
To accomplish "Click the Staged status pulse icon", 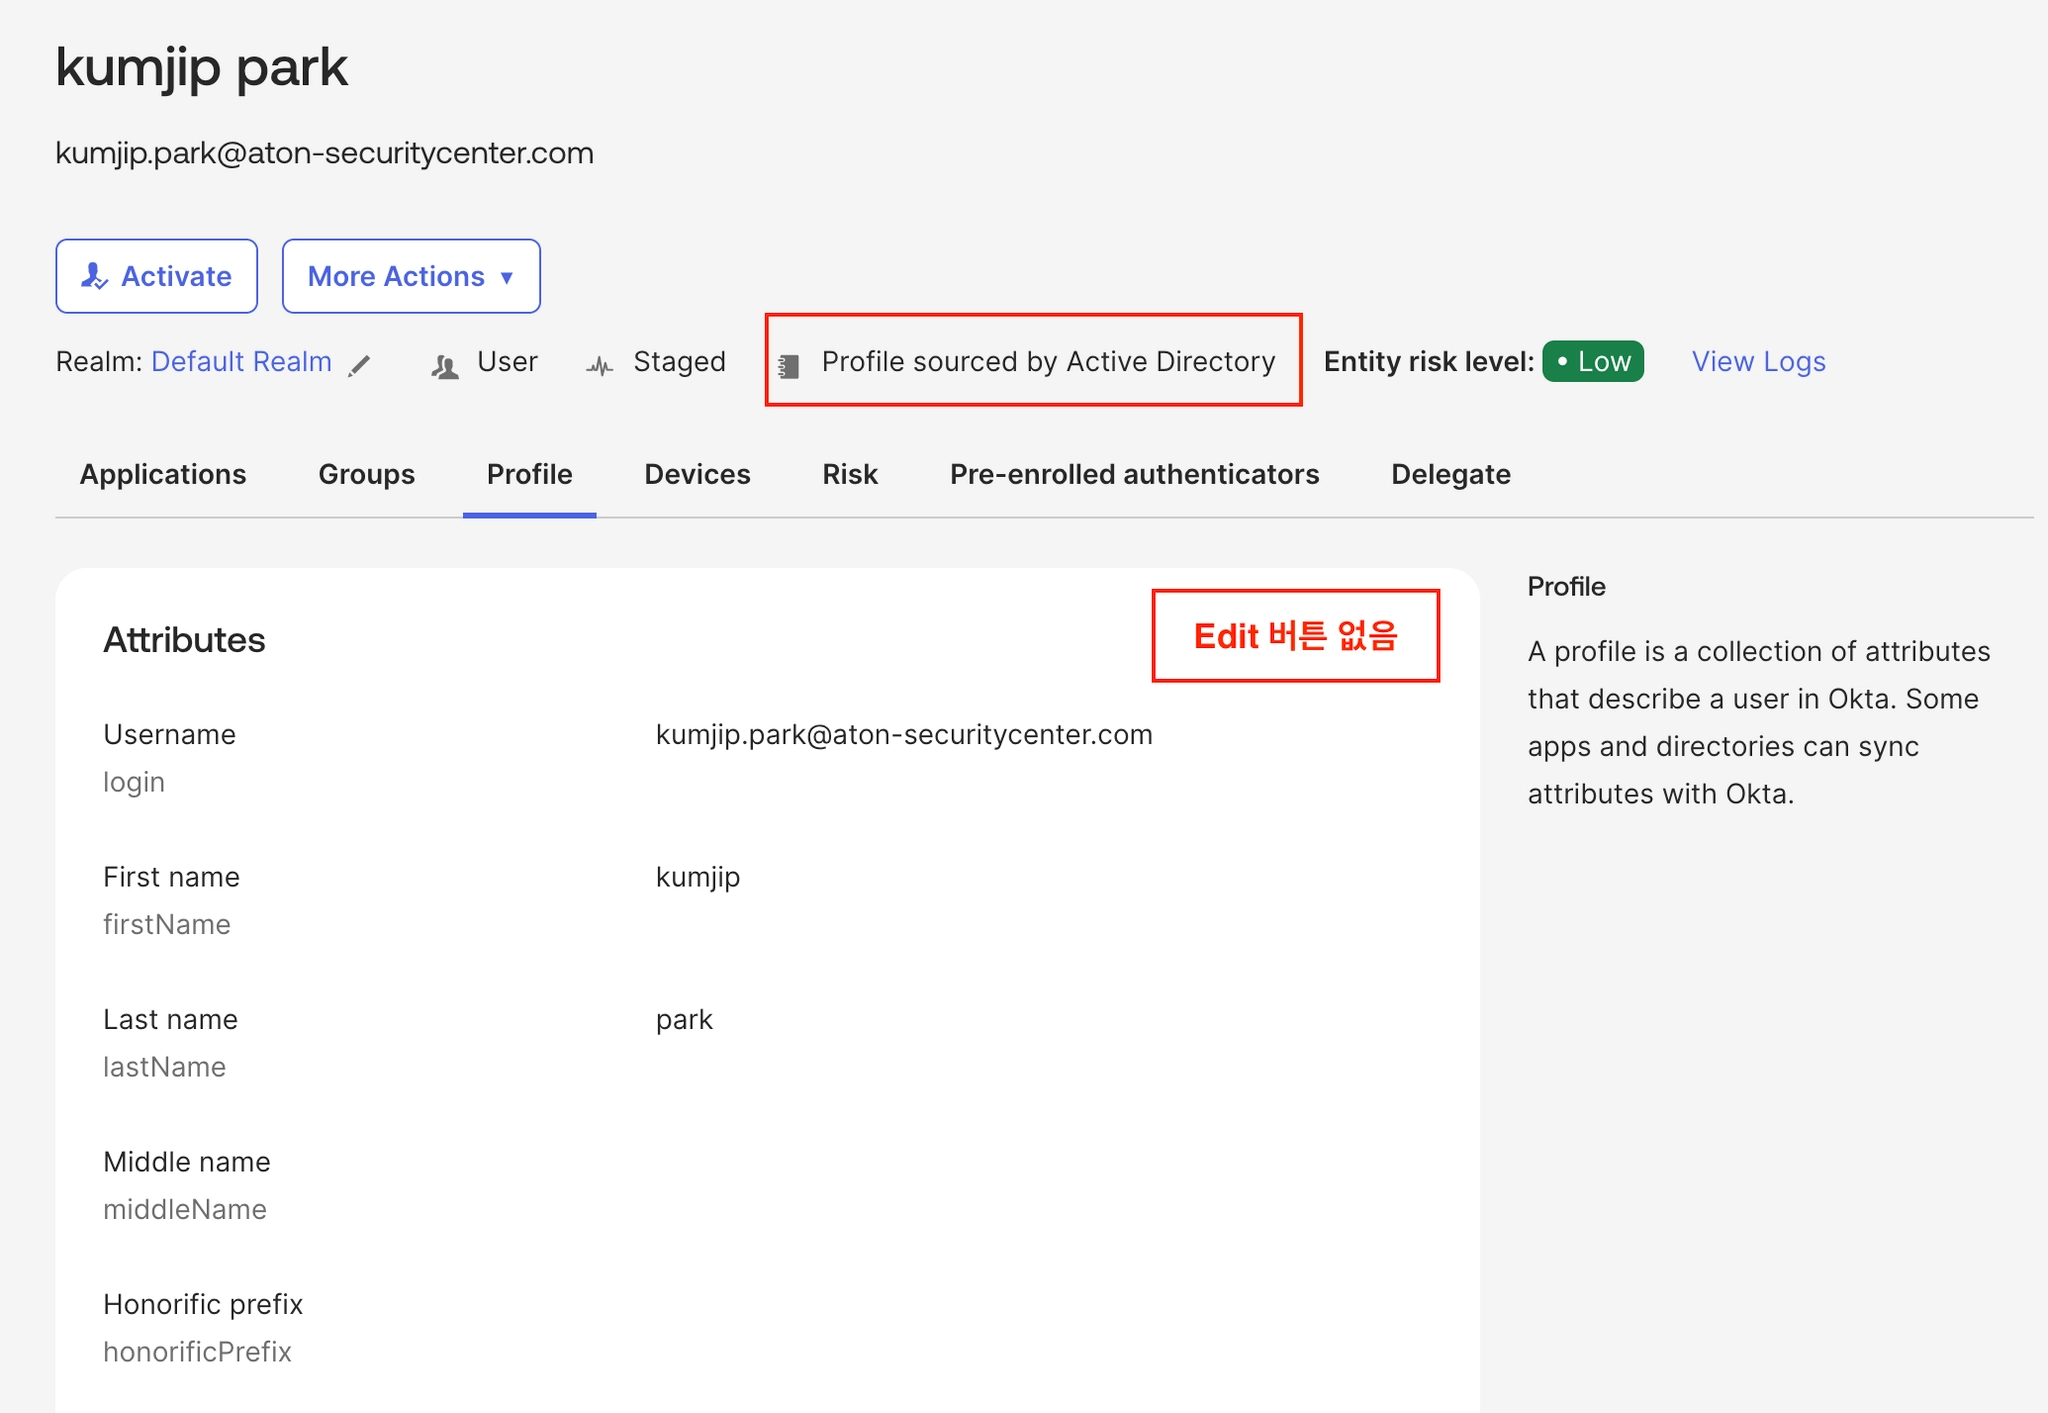I will 600,366.
